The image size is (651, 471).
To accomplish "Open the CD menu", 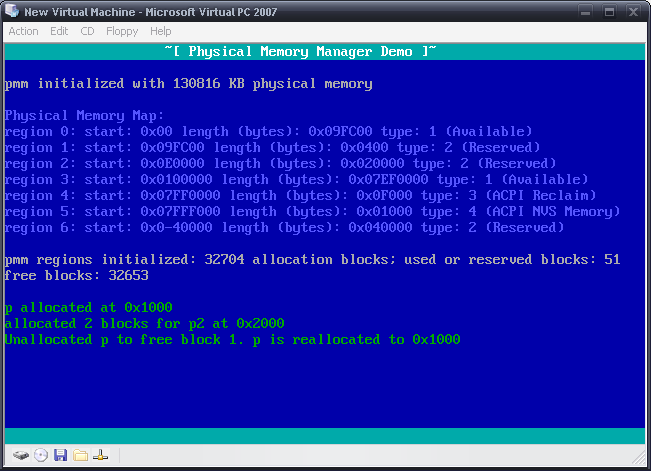I will pyautogui.click(x=87, y=32).
